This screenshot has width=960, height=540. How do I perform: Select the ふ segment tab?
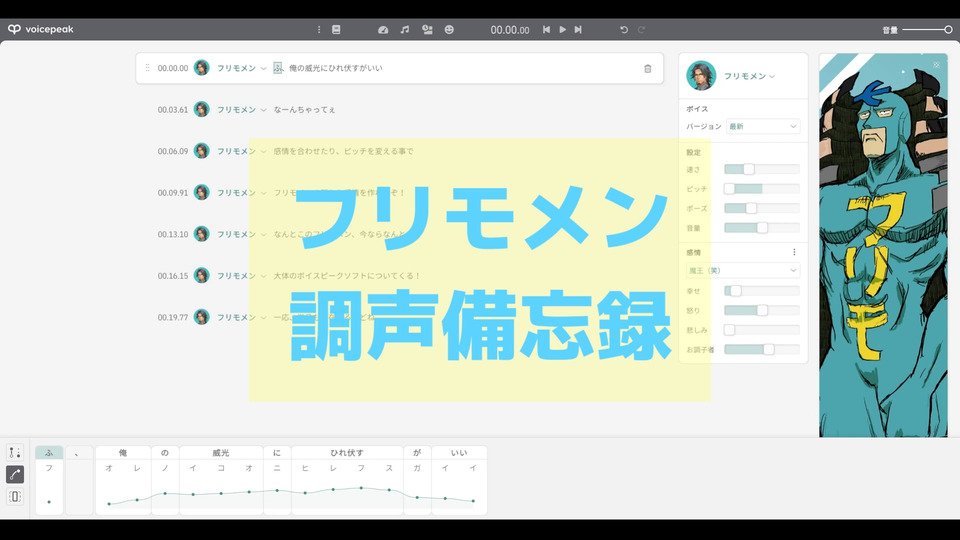[49, 452]
